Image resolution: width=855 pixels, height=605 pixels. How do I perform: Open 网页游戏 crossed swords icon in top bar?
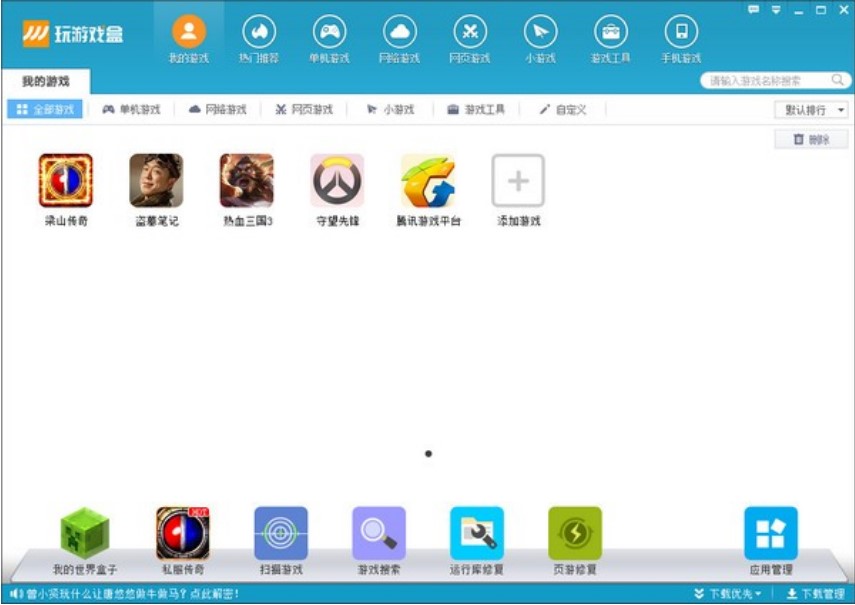470,33
